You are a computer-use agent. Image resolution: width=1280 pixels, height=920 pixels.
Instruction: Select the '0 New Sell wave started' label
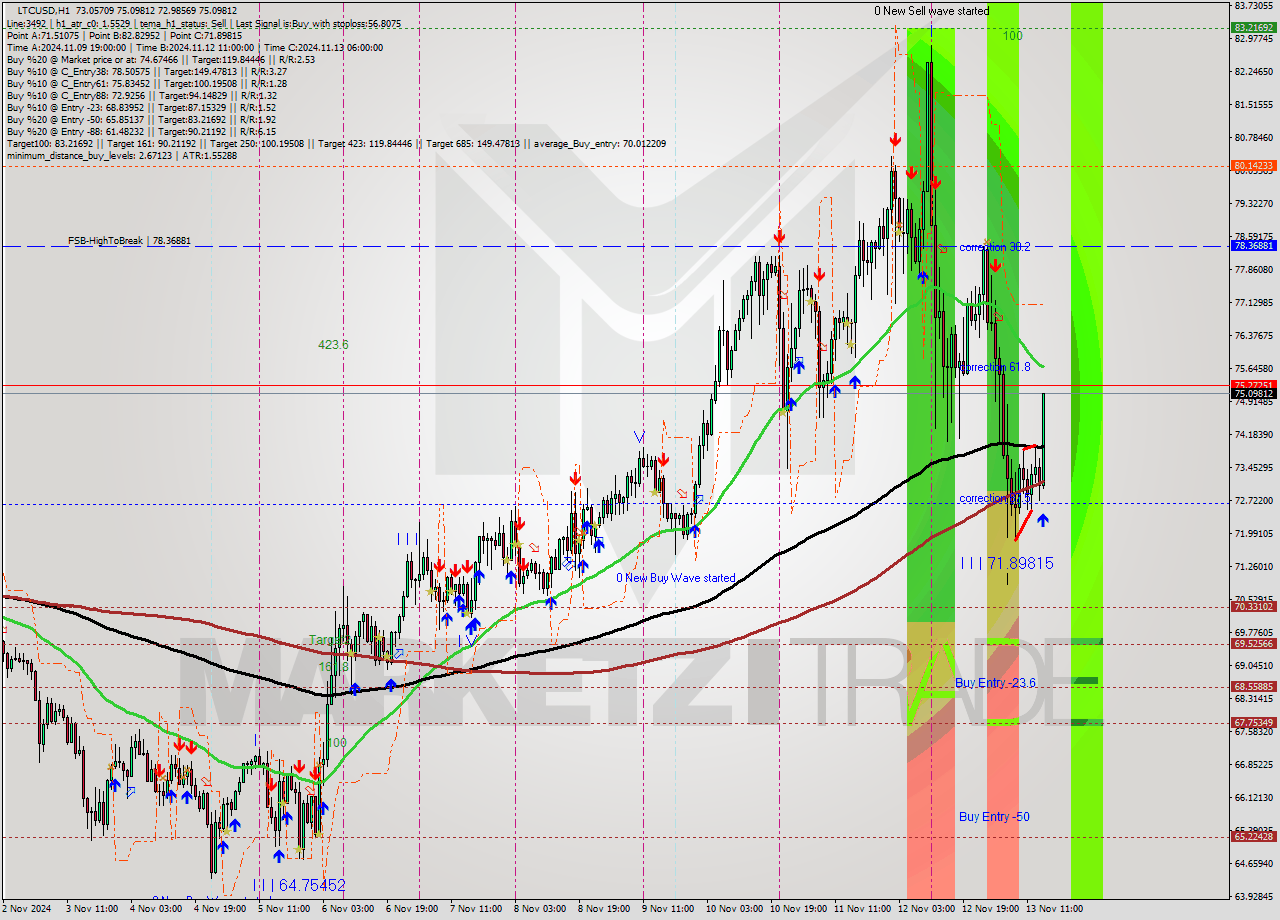931,11
